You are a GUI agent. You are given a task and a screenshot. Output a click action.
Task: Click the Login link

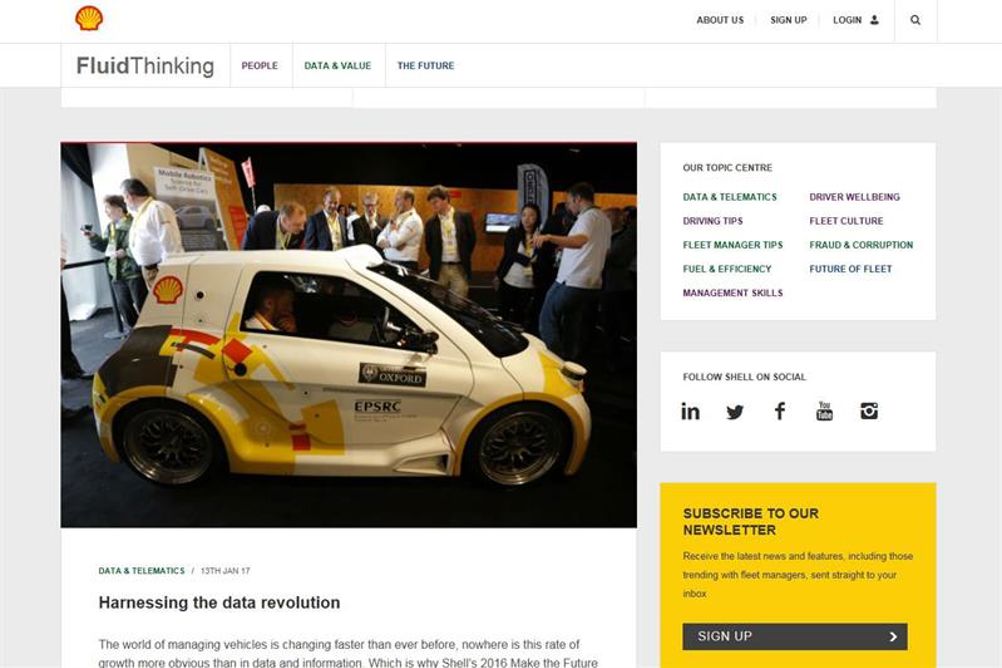847,20
